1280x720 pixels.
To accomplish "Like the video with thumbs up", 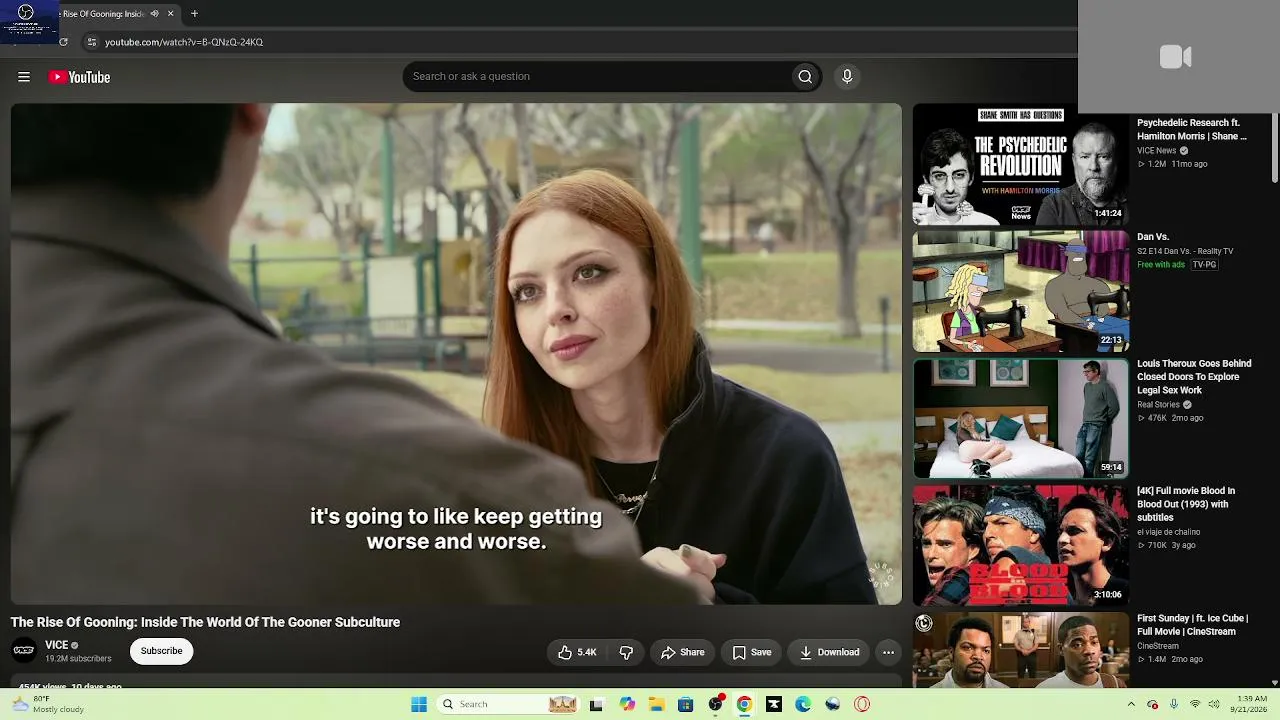I will pyautogui.click(x=577, y=652).
